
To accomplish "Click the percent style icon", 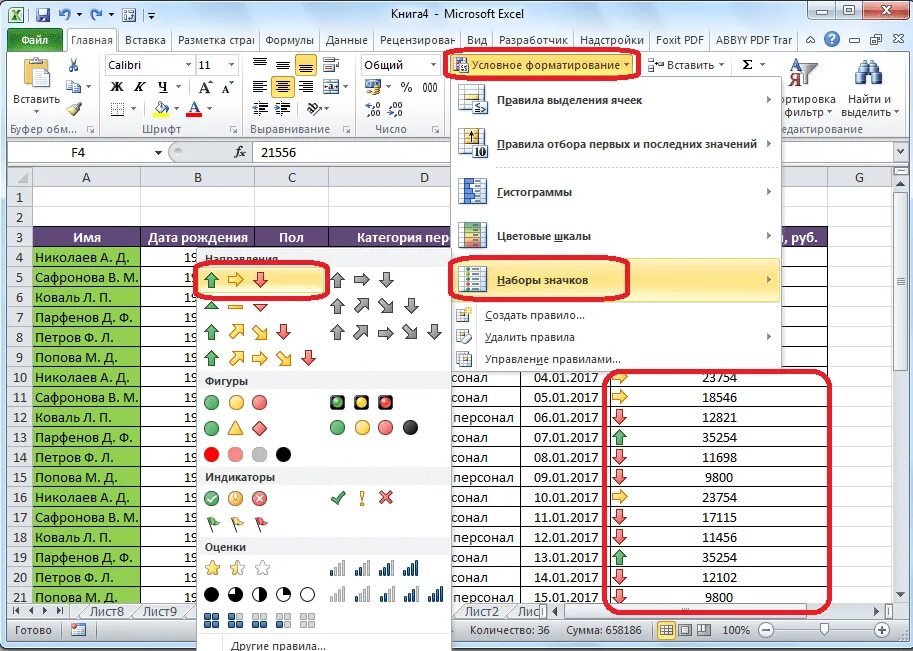I will (406, 87).
